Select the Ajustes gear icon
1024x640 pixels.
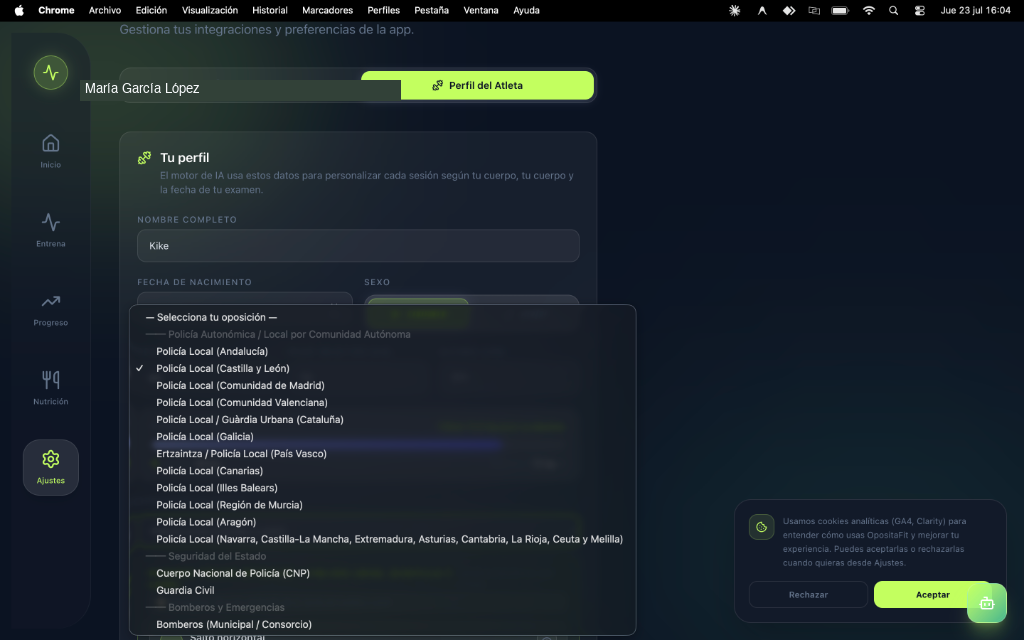[50, 459]
